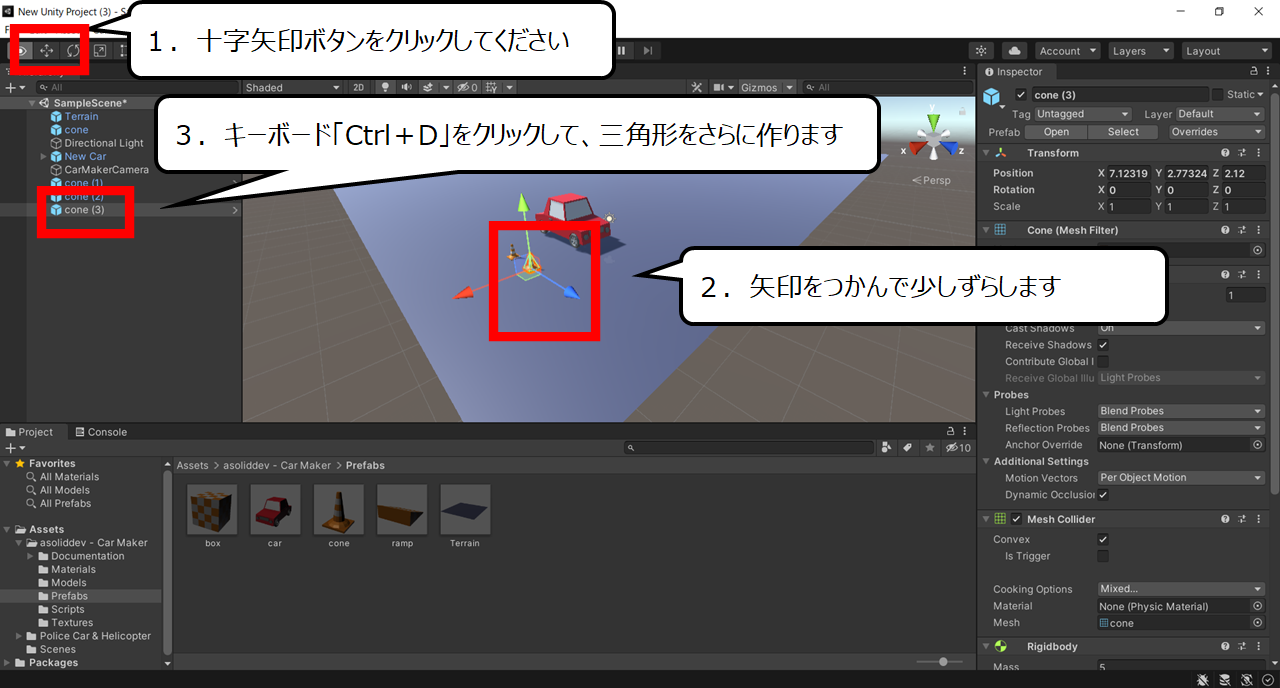Enable the Is Trigger checkbox
Image resolution: width=1280 pixels, height=688 pixels.
tap(1103, 556)
